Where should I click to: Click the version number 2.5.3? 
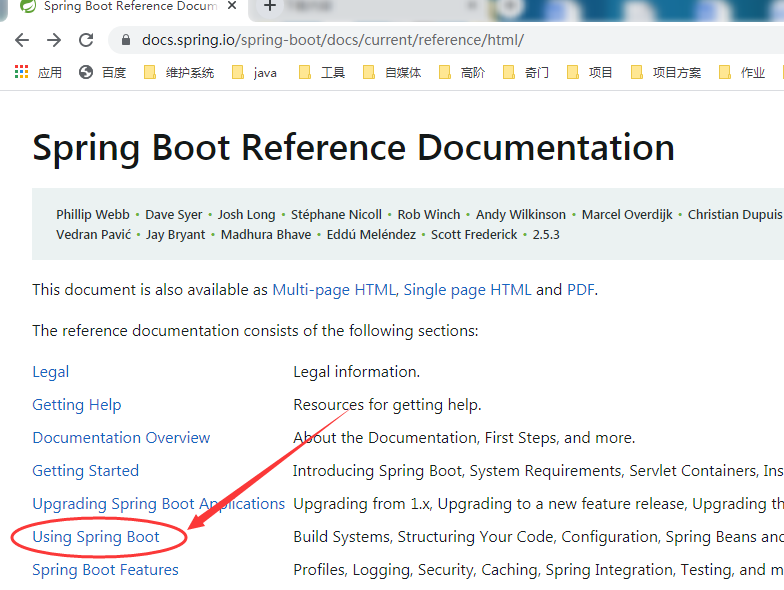(x=546, y=234)
